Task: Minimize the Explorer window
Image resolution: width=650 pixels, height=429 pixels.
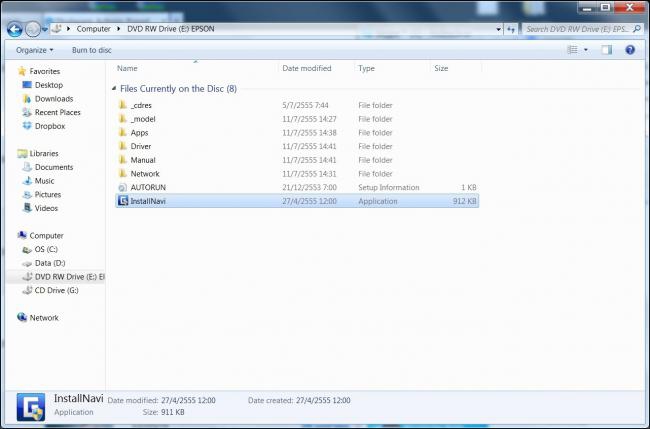Action: pos(587,7)
